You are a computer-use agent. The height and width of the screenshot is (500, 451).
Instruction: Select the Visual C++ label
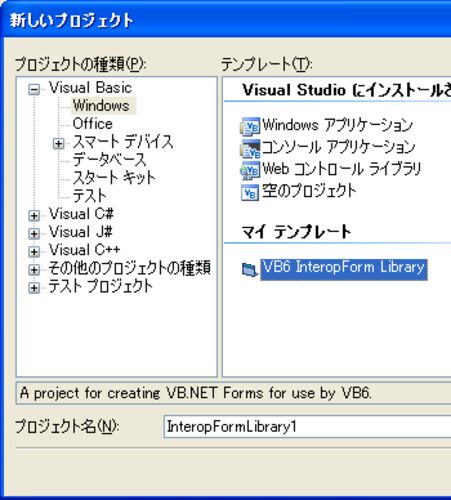[84, 250]
